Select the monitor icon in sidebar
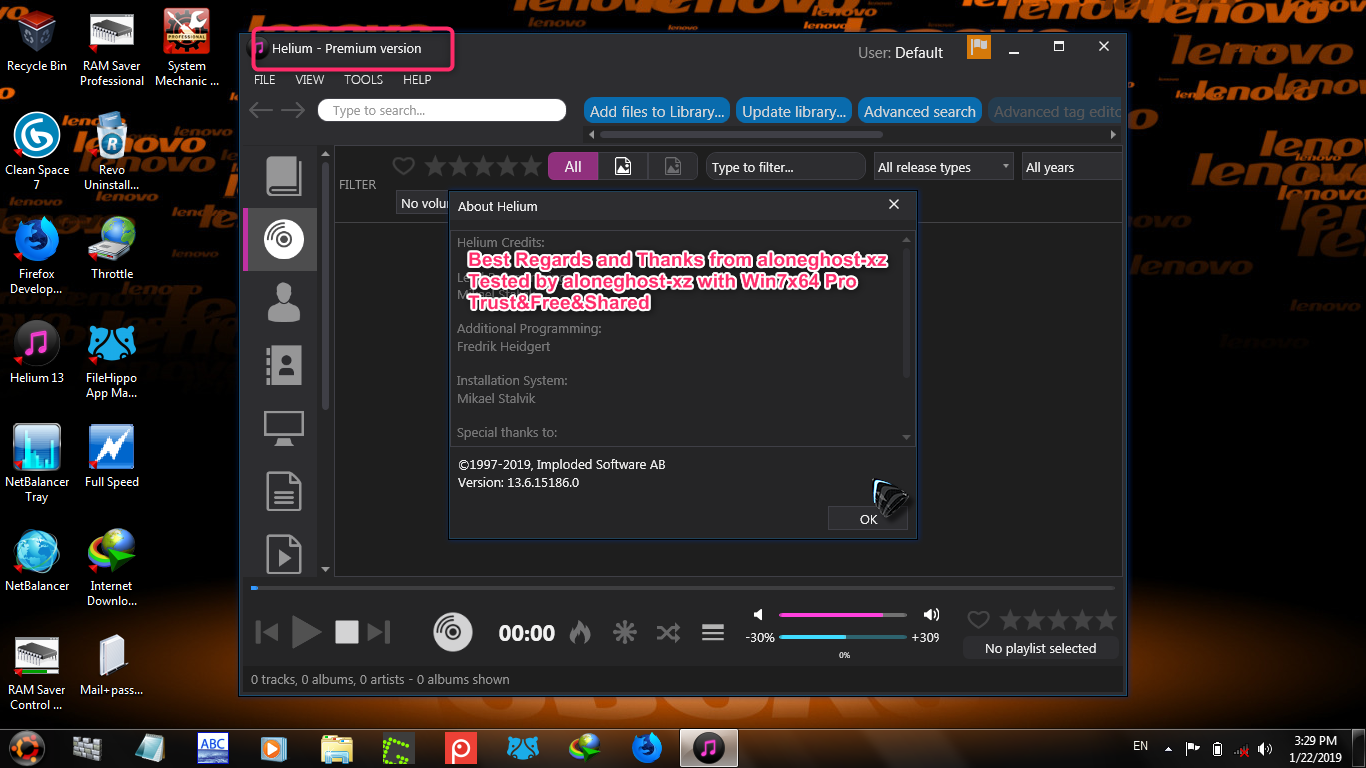 pyautogui.click(x=283, y=428)
